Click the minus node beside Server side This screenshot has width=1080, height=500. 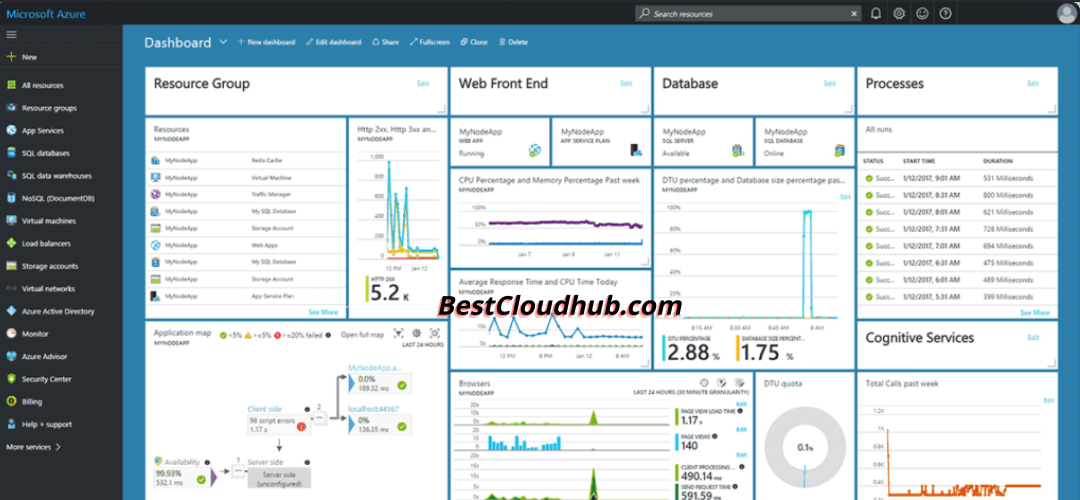click(238, 470)
